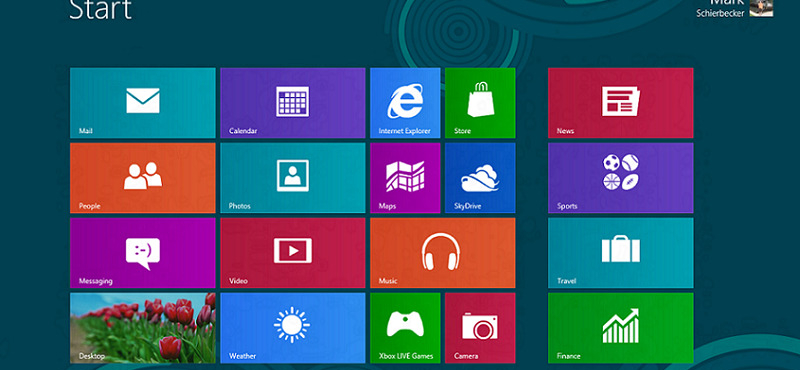This screenshot has width=800, height=370.
Task: Launch Internet Explorer tile
Action: [x=405, y=103]
